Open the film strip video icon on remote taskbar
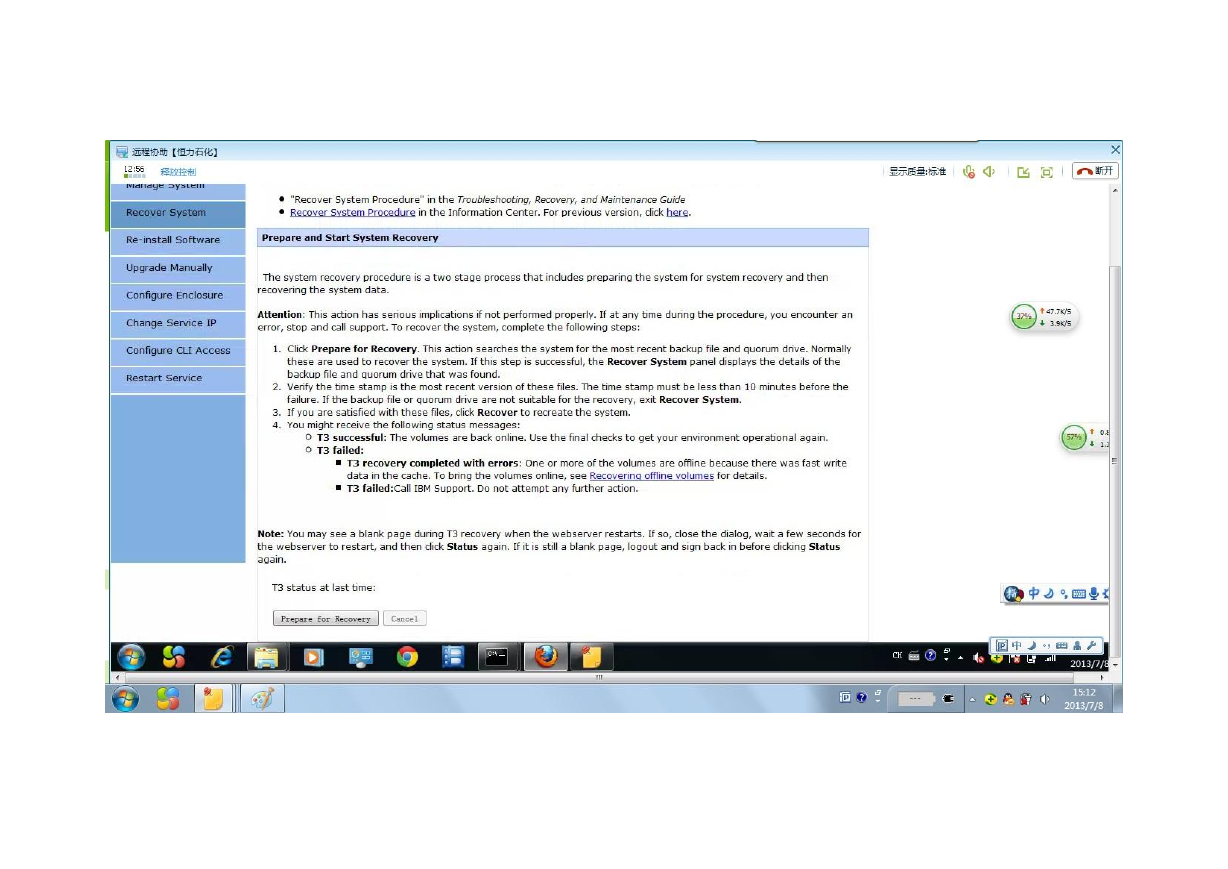Screen dimensions: 1228x869 tap(453, 657)
